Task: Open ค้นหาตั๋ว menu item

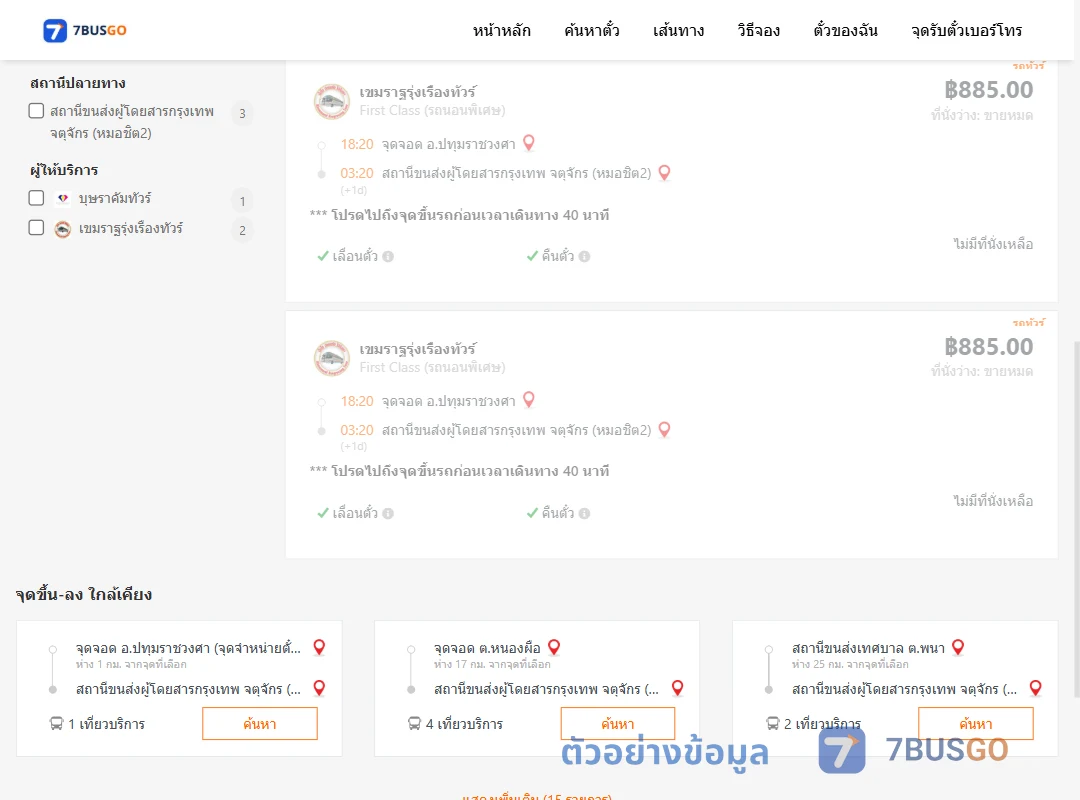Action: point(592,30)
